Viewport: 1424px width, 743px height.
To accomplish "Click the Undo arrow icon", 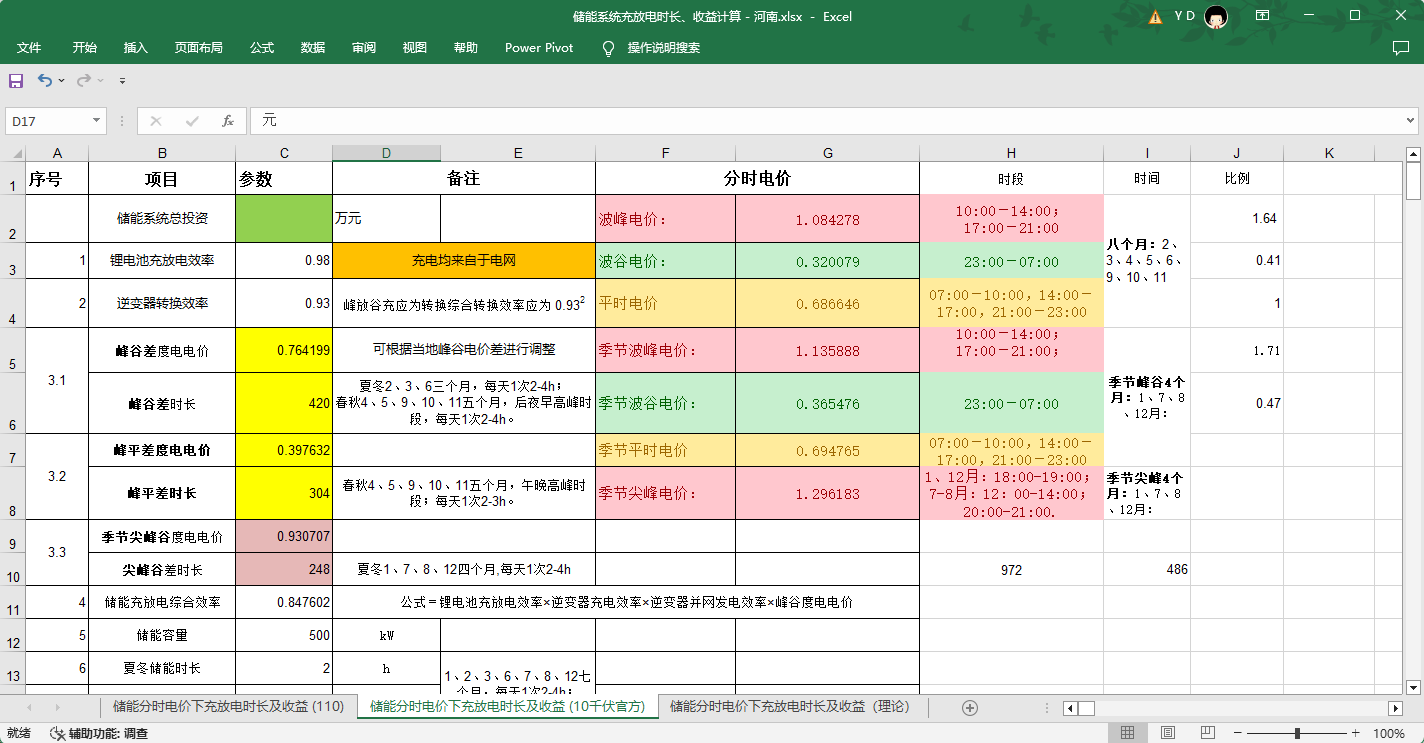I will 45,80.
